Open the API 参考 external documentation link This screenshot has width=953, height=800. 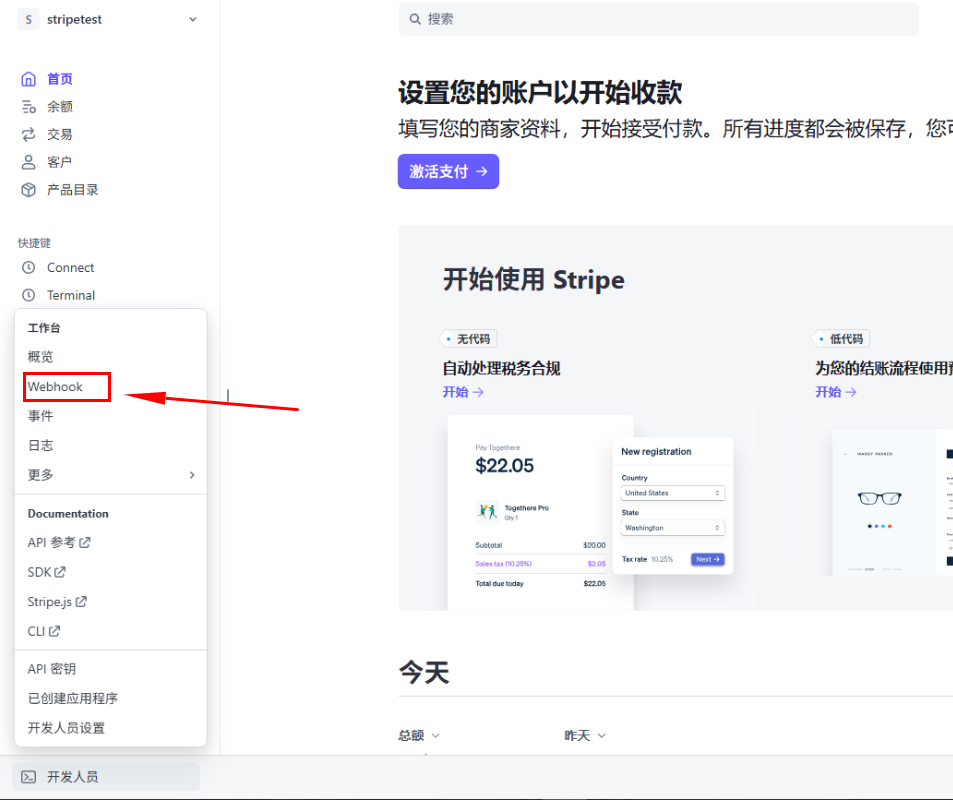(59, 543)
